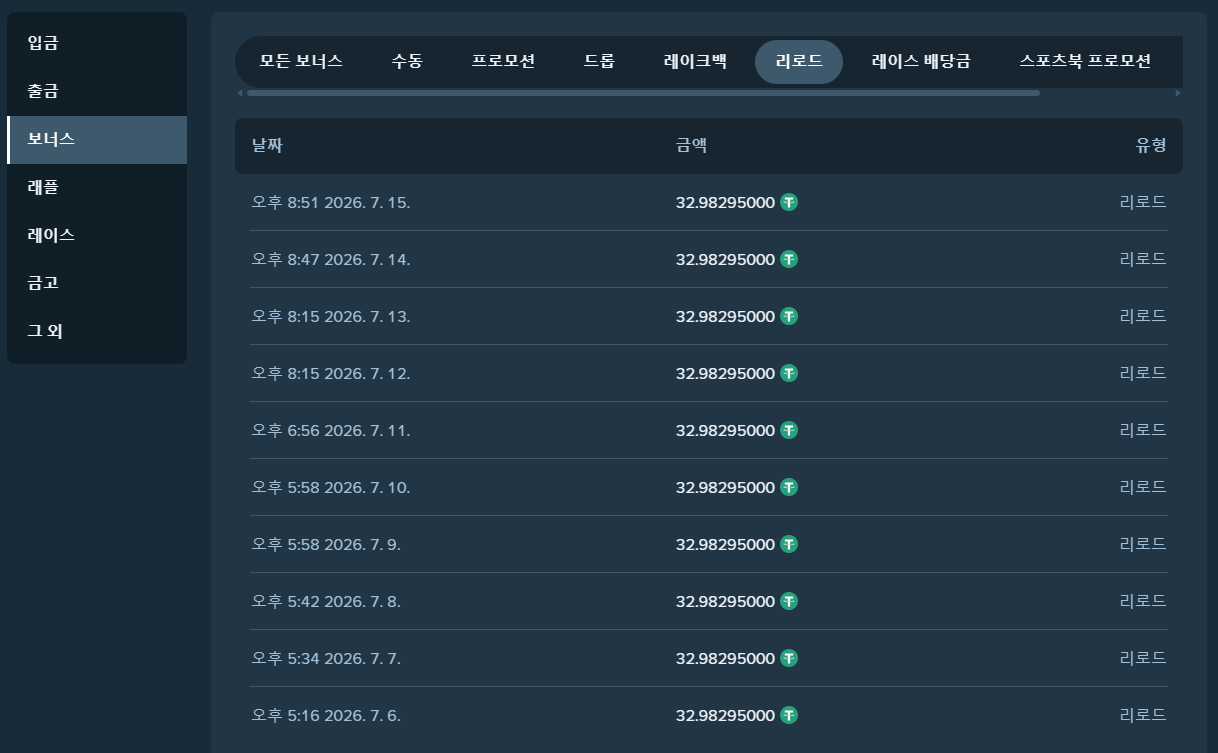Open the 그 외 sidebar section

97,331
